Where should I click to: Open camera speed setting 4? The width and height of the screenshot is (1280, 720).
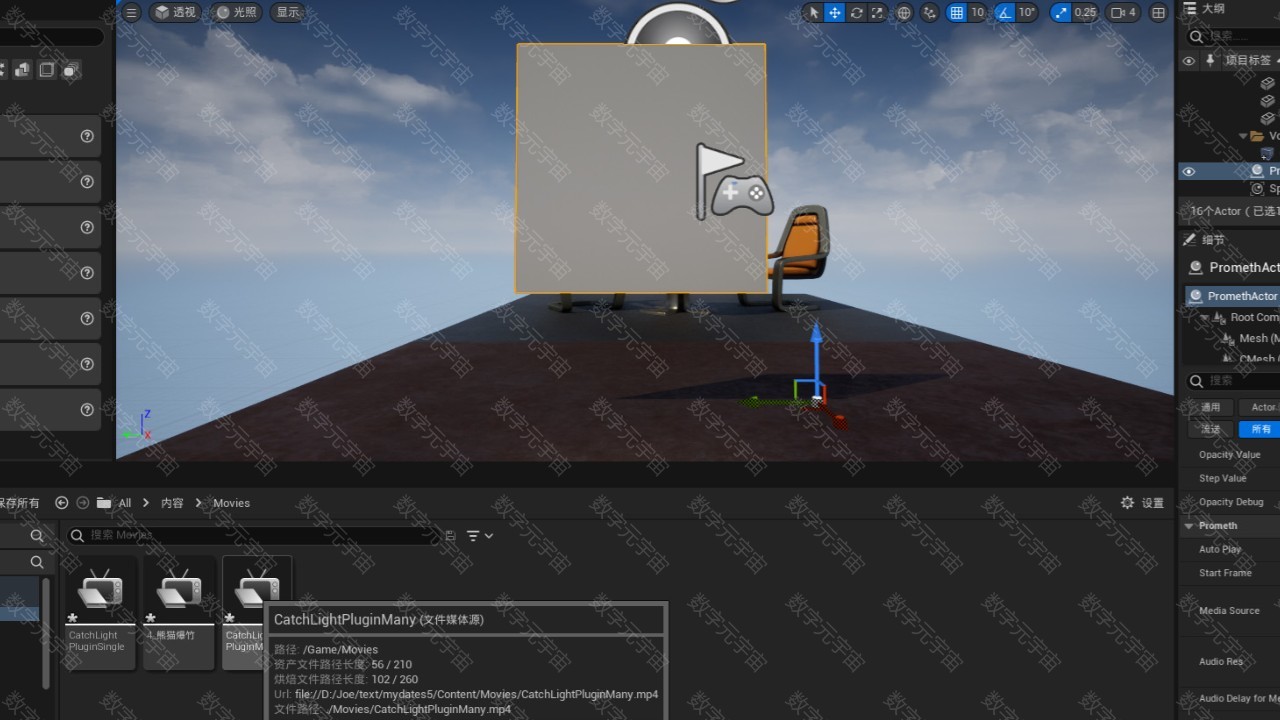(x=1124, y=12)
